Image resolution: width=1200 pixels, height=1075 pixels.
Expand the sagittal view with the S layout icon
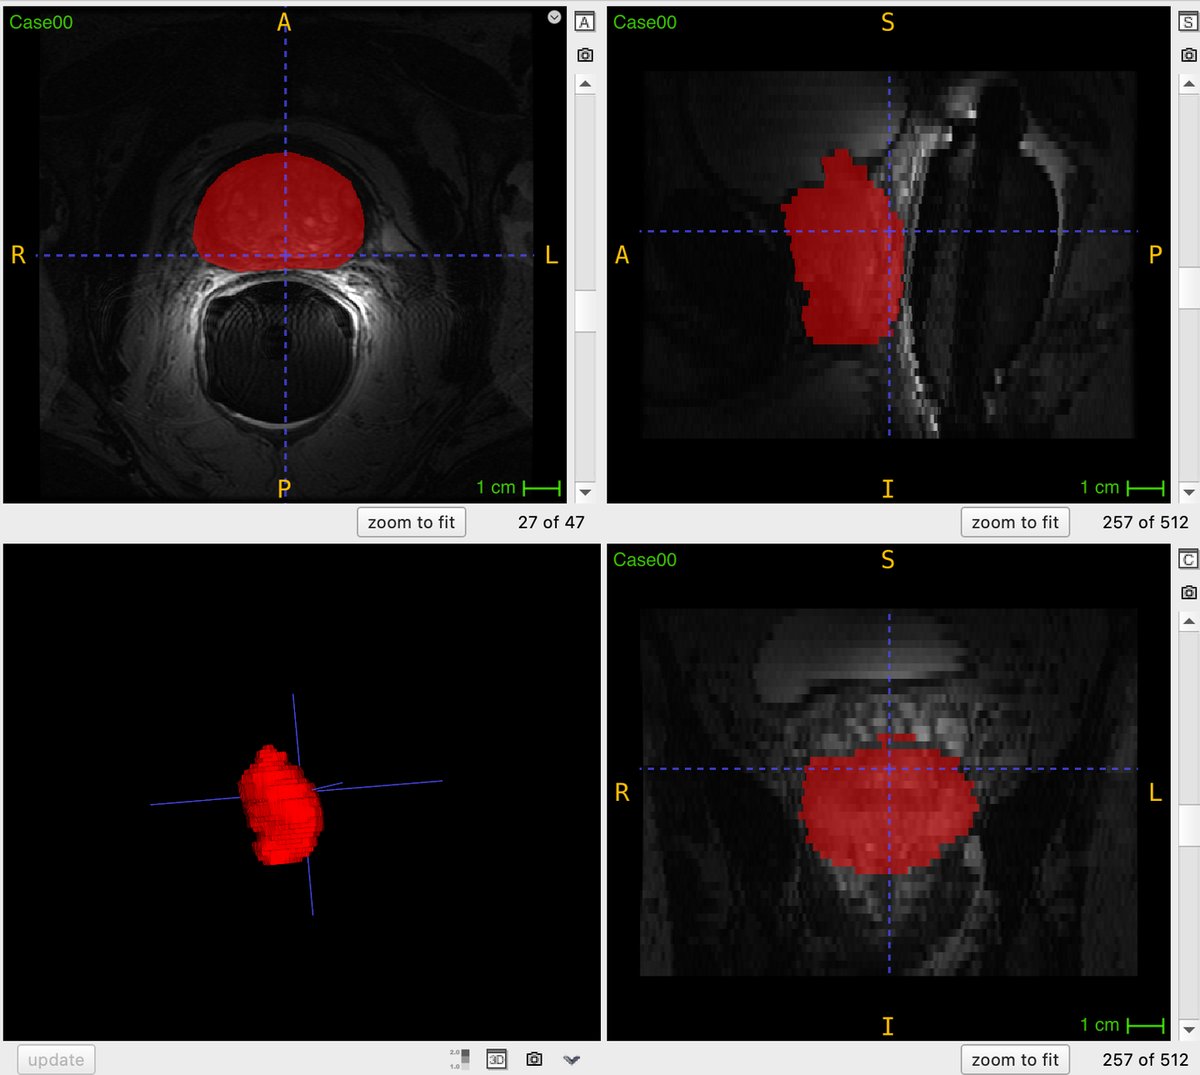coord(1188,22)
